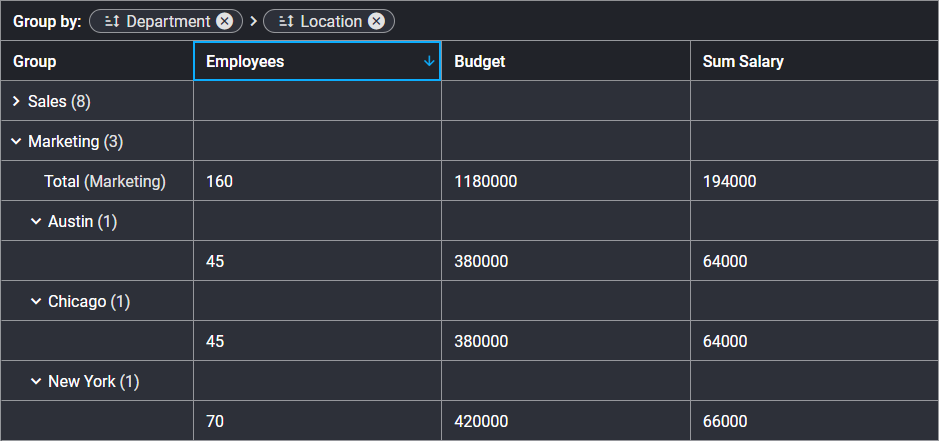Sort by the Employees column header
This screenshot has height=441, width=939.
[x=317, y=61]
